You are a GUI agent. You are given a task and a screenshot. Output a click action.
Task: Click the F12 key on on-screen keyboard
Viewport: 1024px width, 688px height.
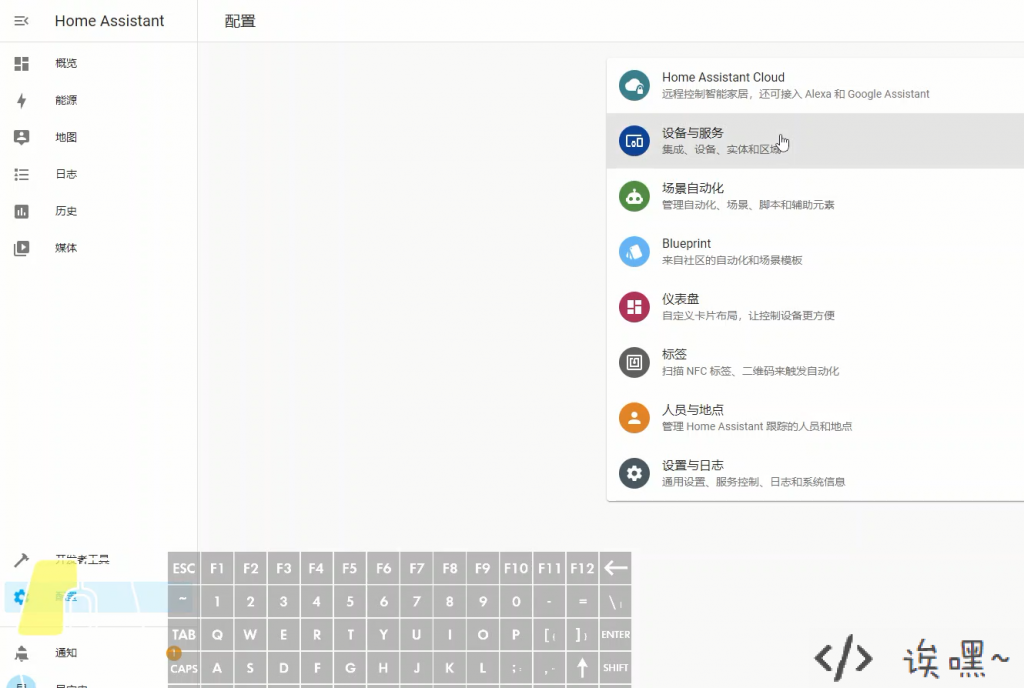coord(583,569)
